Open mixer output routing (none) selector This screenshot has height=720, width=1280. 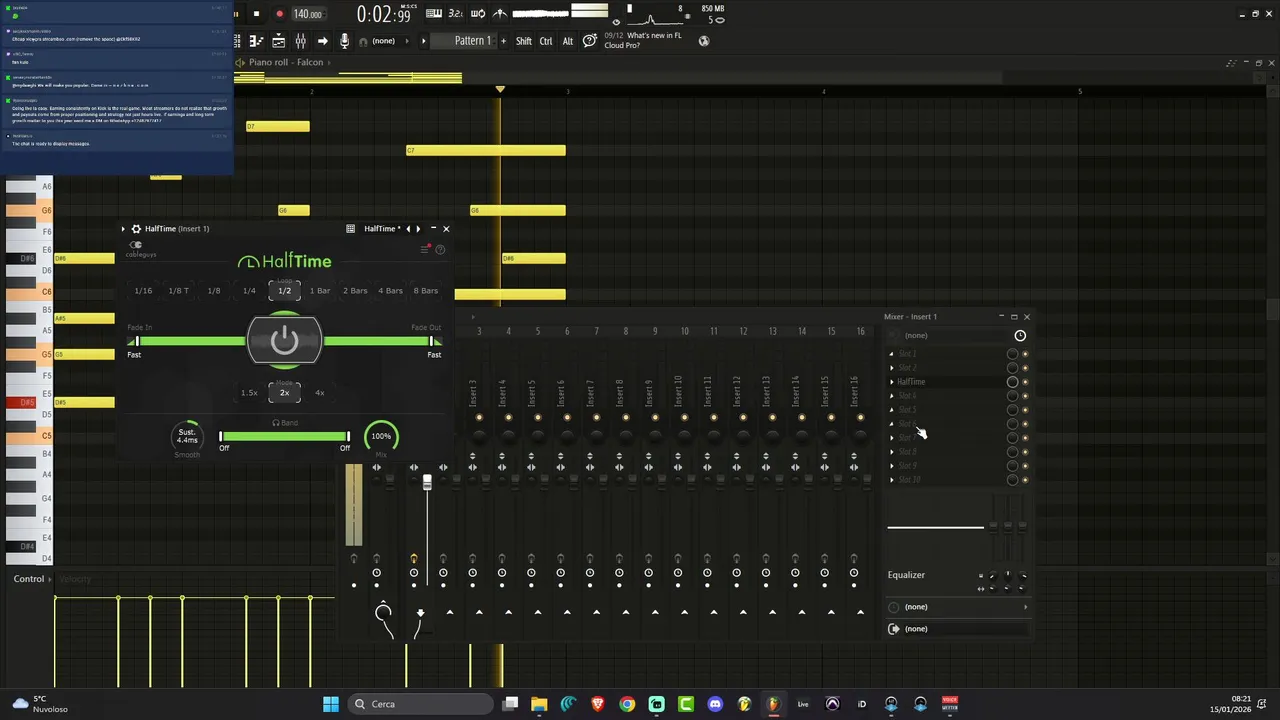[958, 629]
